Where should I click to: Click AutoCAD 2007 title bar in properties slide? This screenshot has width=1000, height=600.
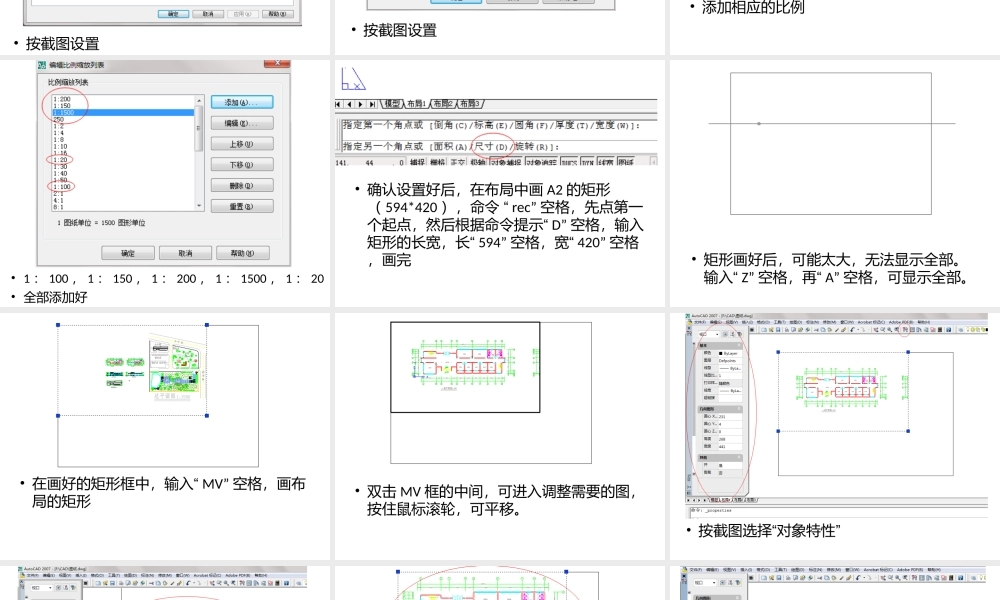coord(837,316)
